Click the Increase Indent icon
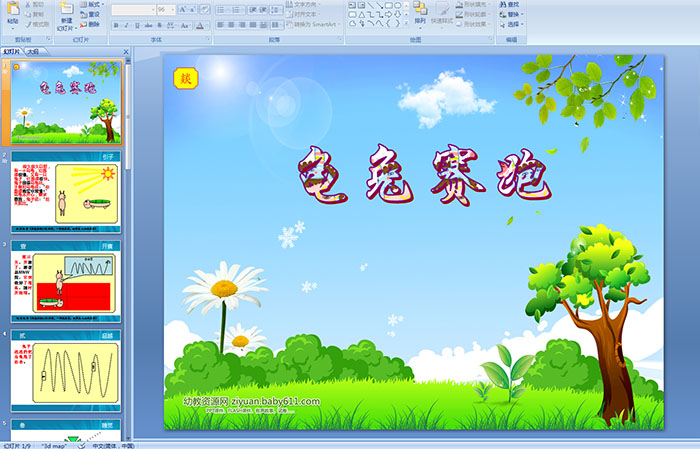 (263, 9)
